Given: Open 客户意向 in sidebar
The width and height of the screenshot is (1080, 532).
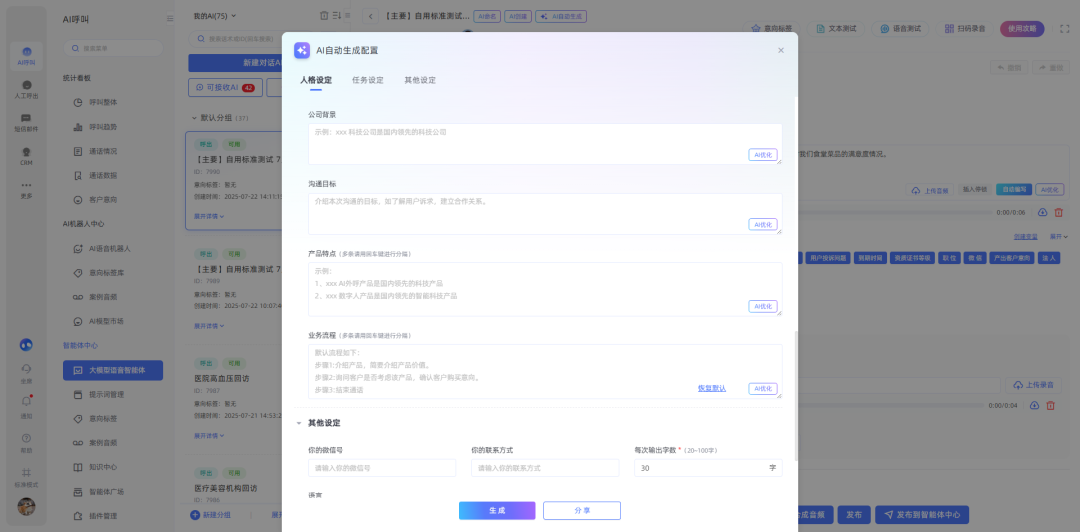Looking at the screenshot, I should point(103,200).
